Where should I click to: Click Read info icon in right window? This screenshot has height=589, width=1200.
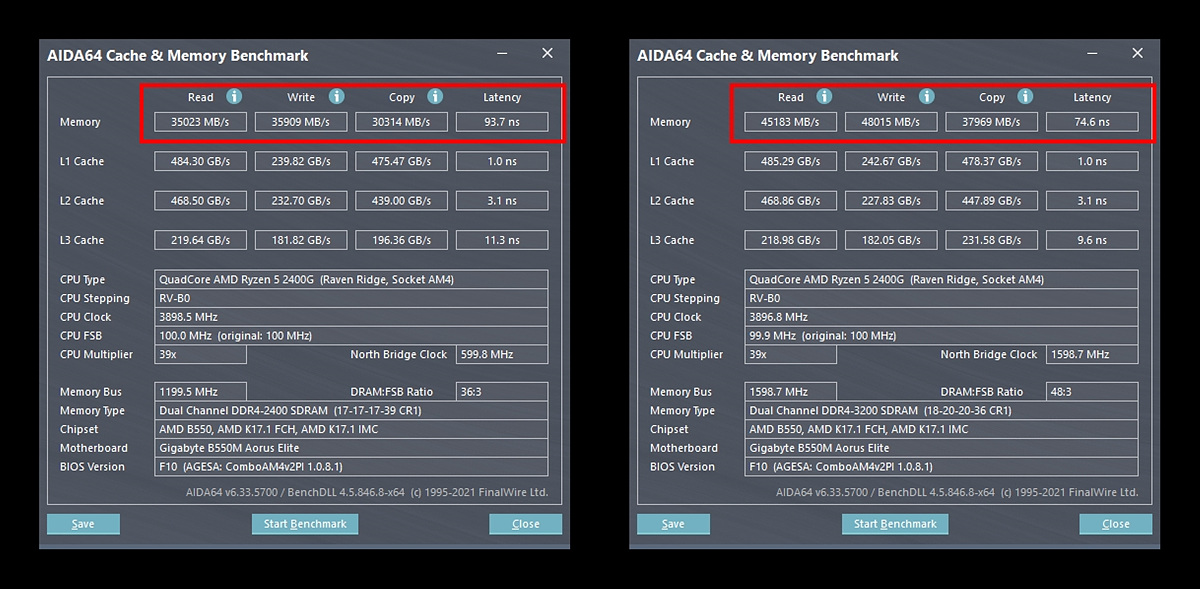(x=824, y=97)
